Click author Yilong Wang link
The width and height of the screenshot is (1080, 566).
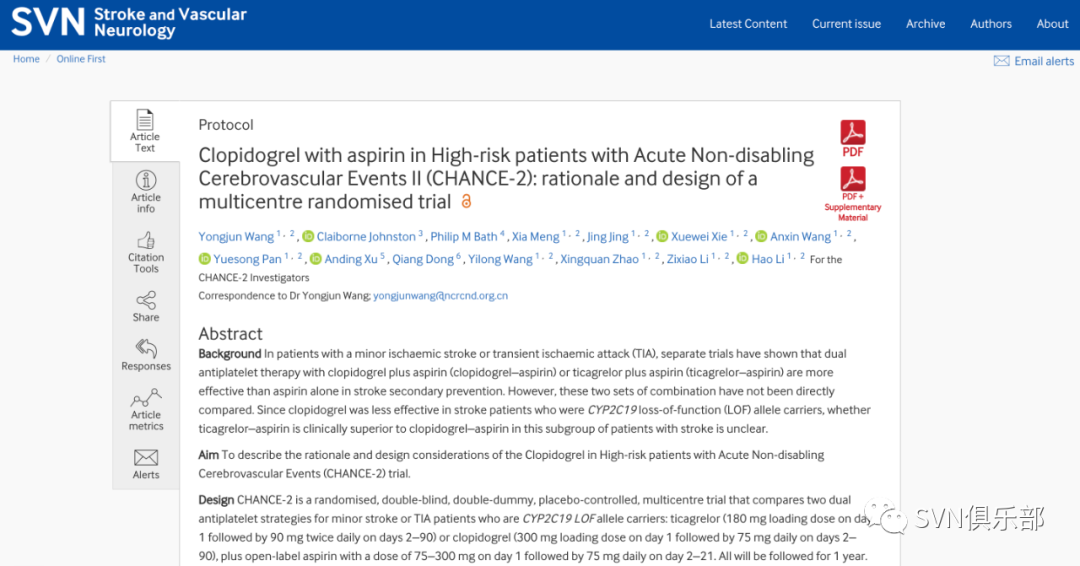[x=501, y=260]
